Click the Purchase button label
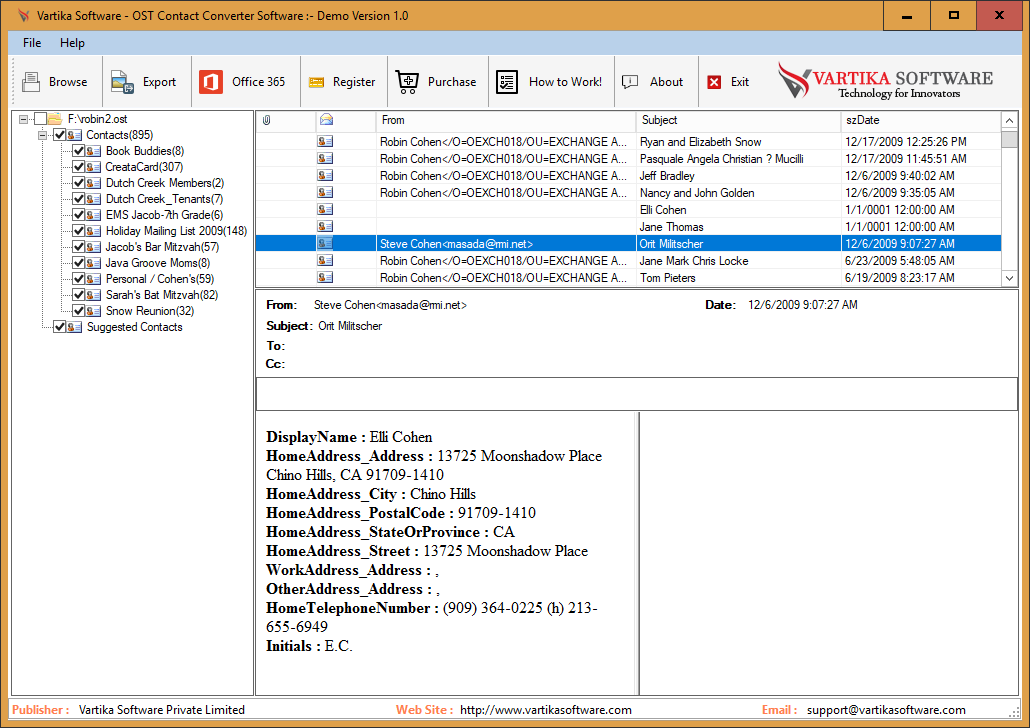Image resolution: width=1030 pixels, height=728 pixels. 452,82
